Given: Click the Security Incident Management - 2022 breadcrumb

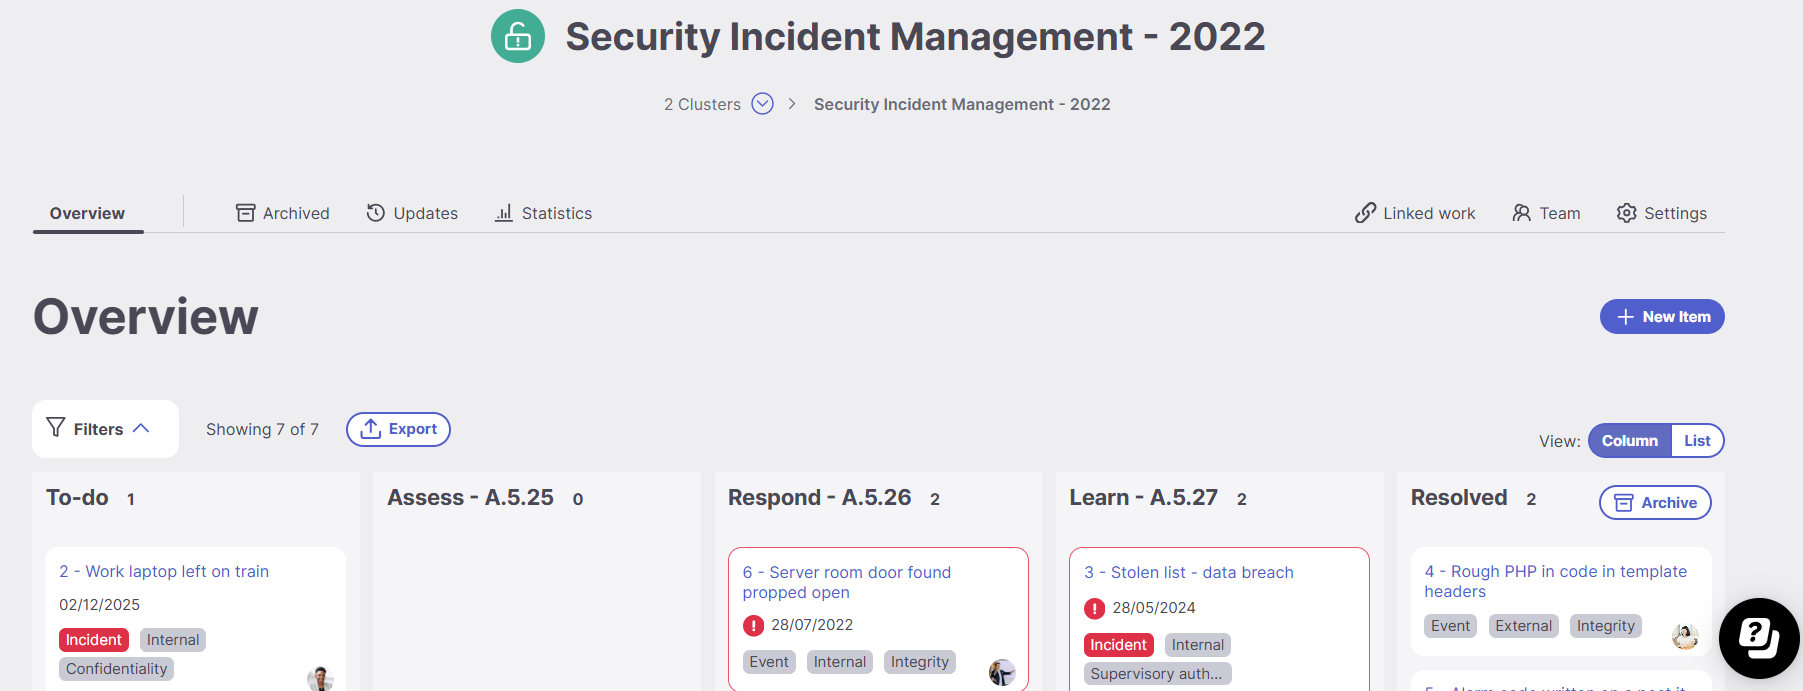Looking at the screenshot, I should coord(962,104).
